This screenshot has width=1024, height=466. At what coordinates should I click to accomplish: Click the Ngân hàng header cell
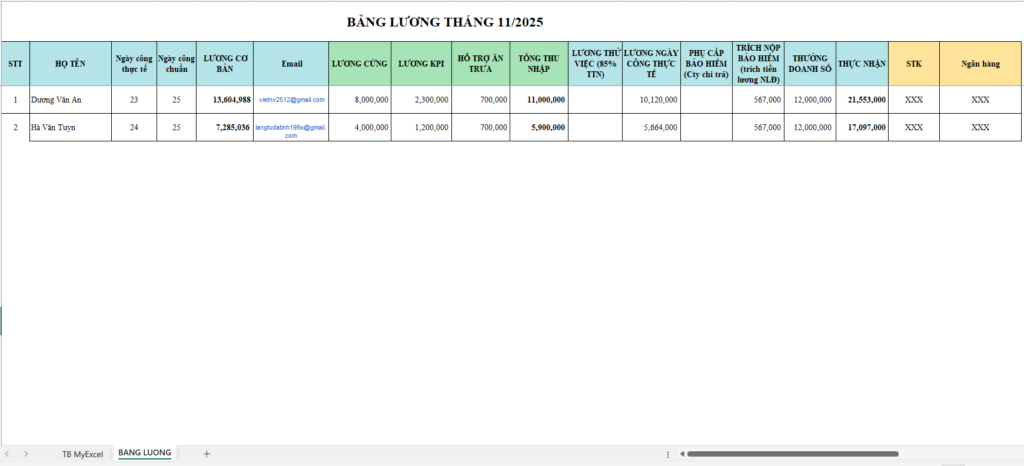980,63
